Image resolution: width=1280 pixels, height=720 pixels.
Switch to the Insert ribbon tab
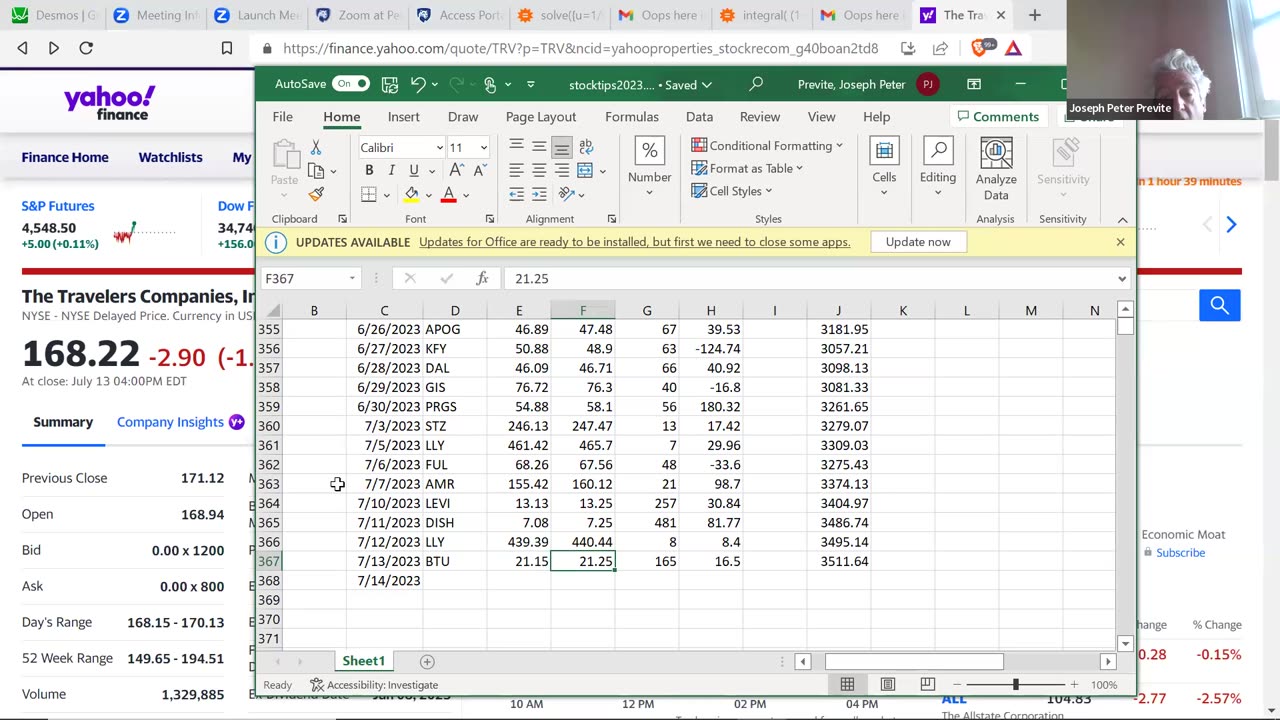(x=404, y=117)
